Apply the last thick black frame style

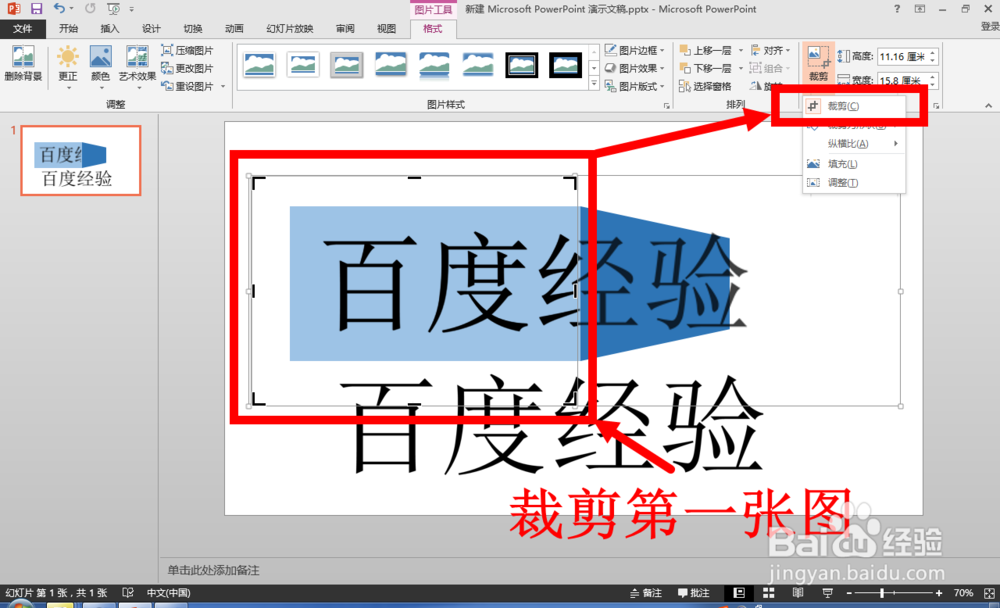pyautogui.click(x=565, y=65)
